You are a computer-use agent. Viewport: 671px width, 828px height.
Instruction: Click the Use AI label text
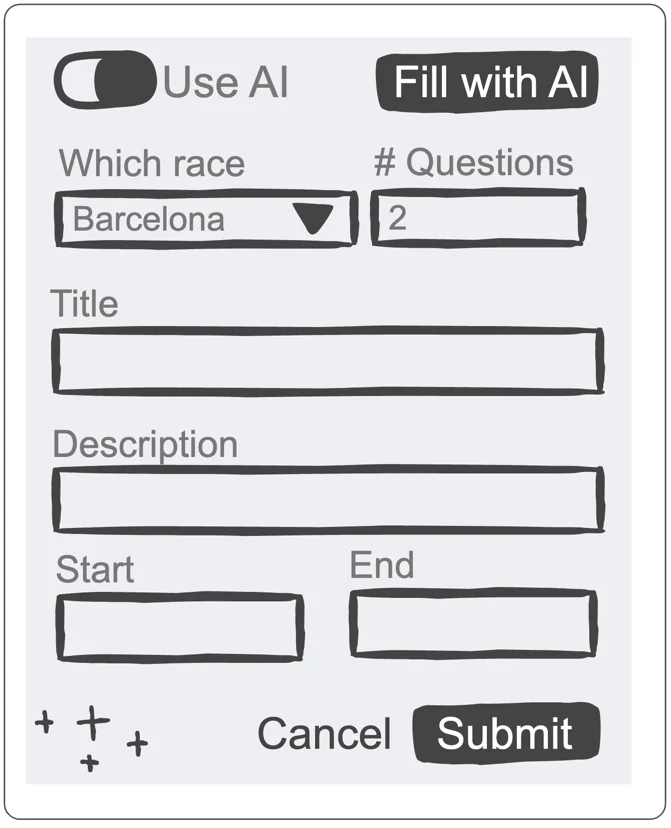226,82
